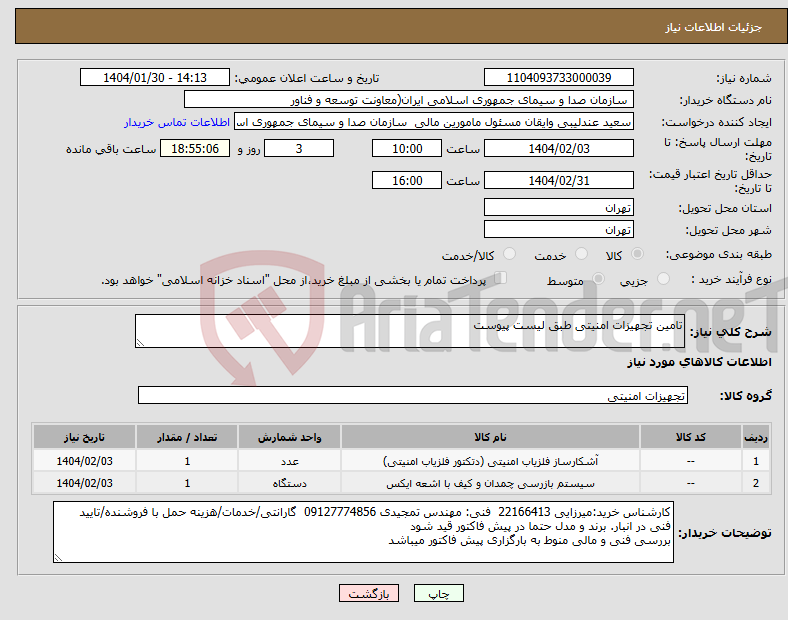The height and width of the screenshot is (620, 788).
Task: Select the متوسط purchase type radio
Action: [x=598, y=278]
